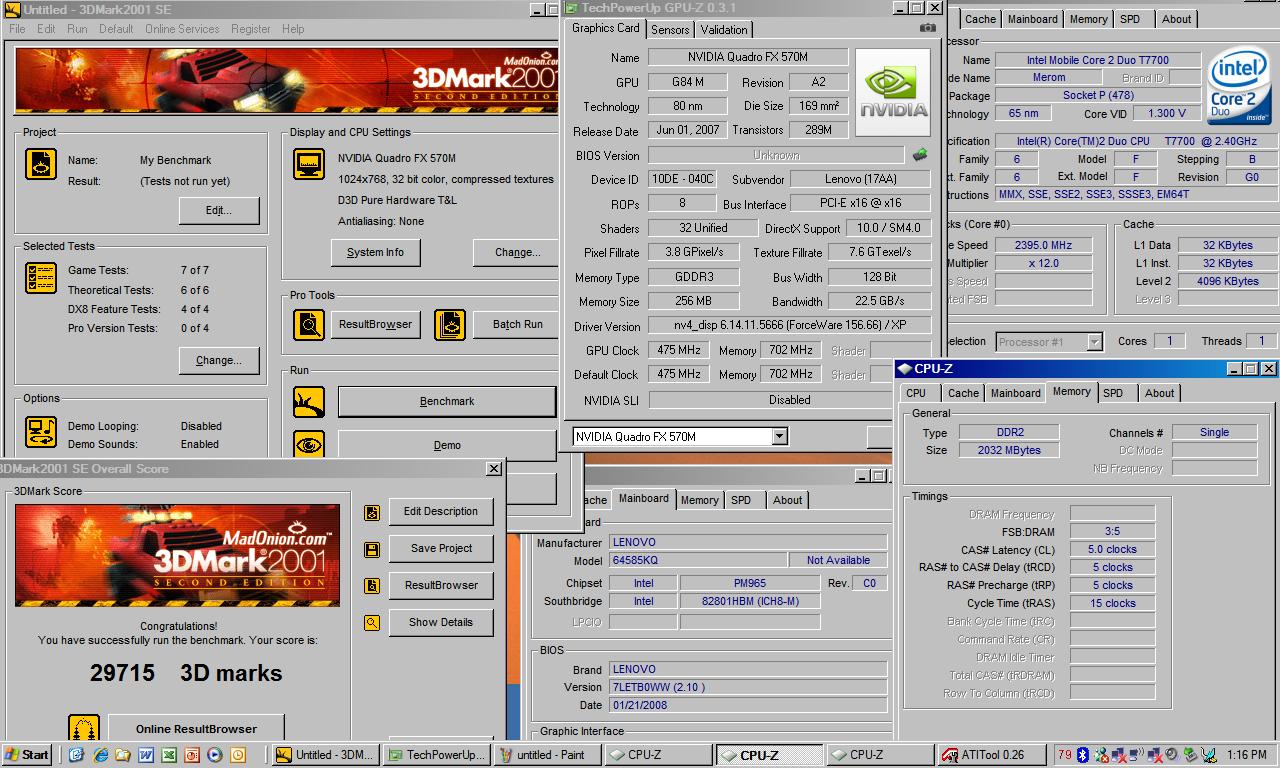This screenshot has width=1280, height=768.
Task: Select the SPD tab in front CPU-Z window
Action: tap(1113, 393)
